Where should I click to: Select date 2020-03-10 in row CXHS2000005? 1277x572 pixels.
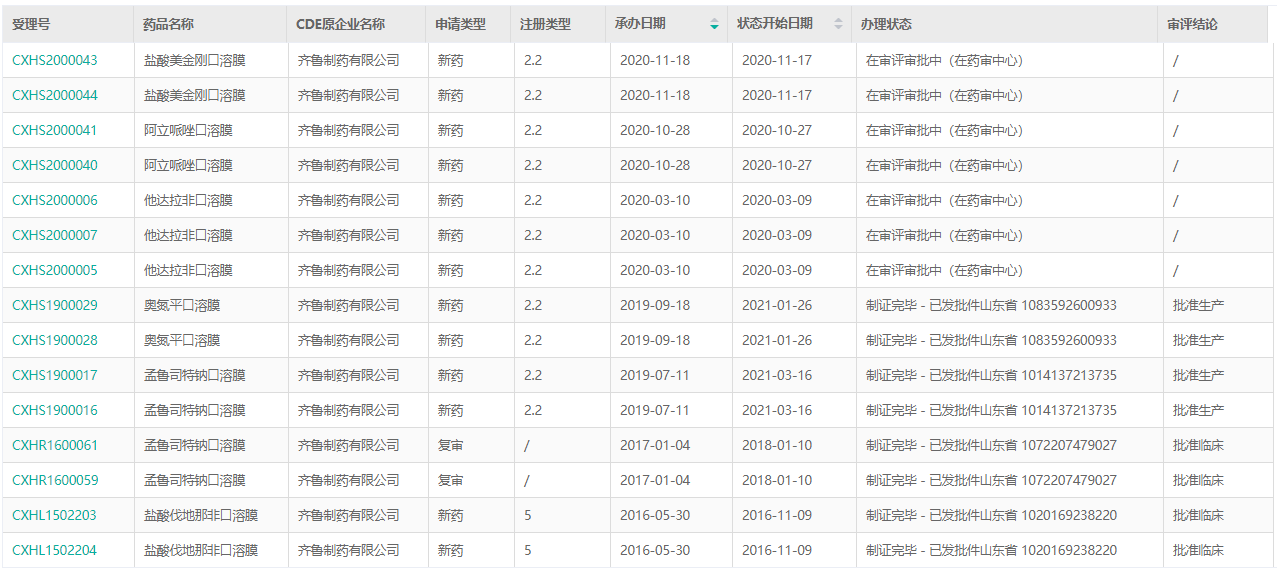pyautogui.click(x=655, y=270)
